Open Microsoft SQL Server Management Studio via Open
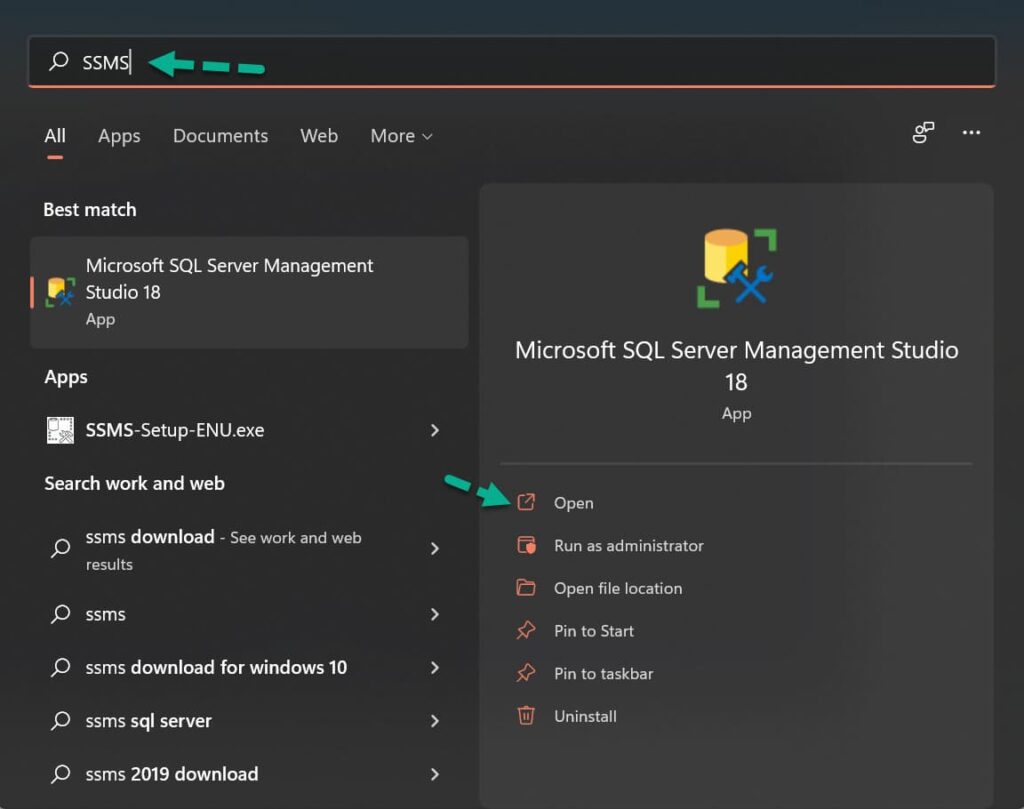The width and height of the screenshot is (1024, 809). click(x=573, y=503)
